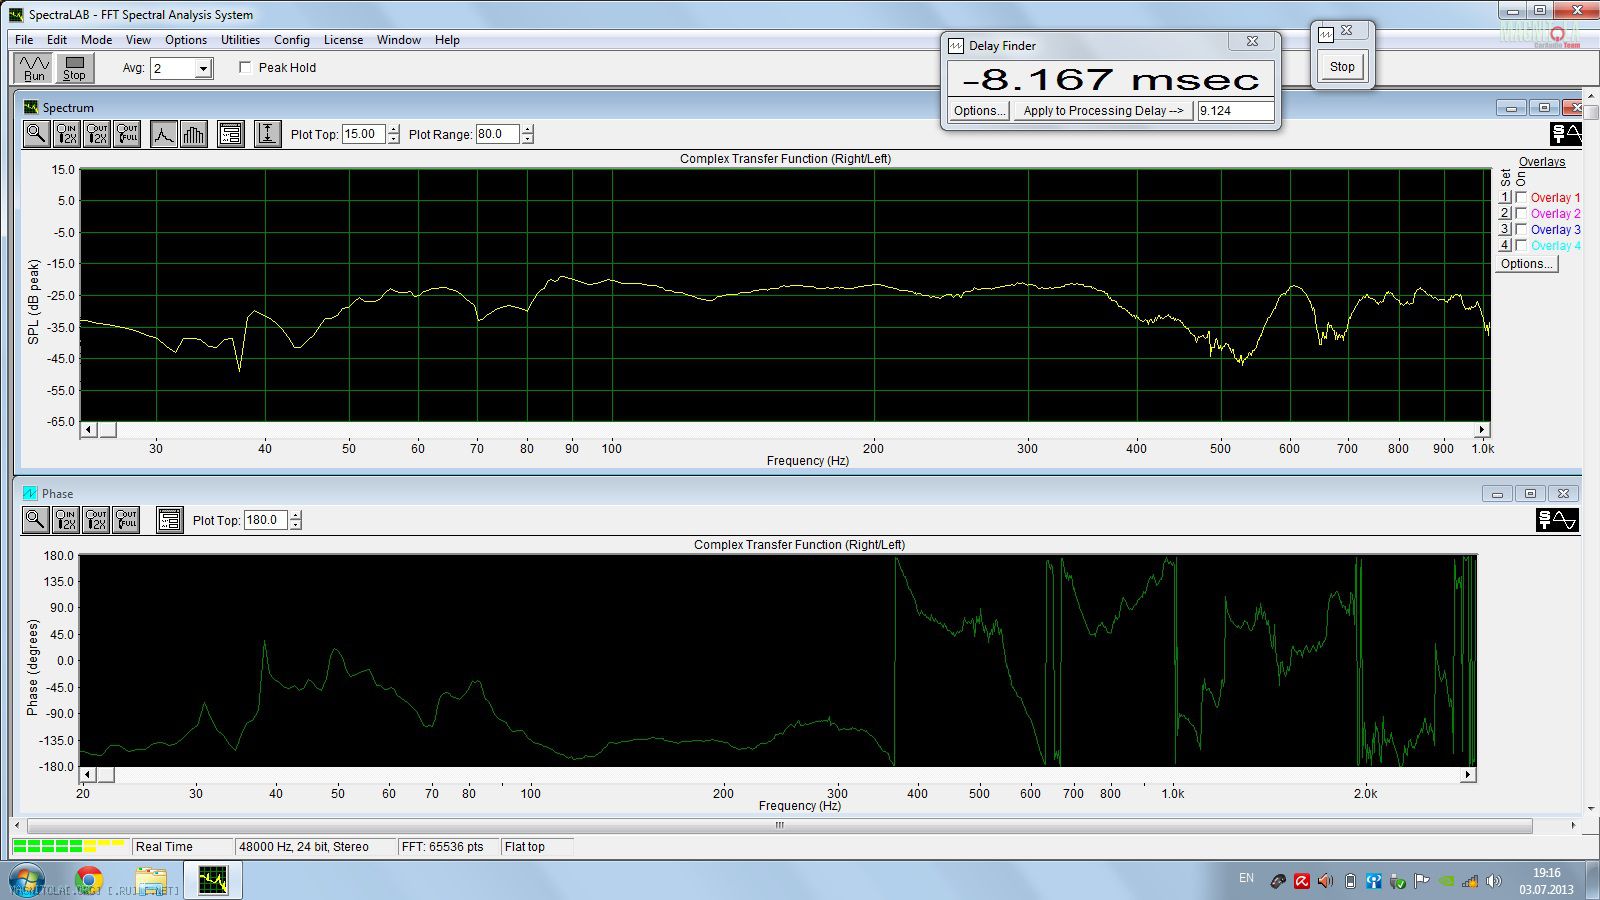Screen dimensions: 1600x900
Task: Click Zoom Out Full in Spectrum toolbar
Action: coord(127,134)
